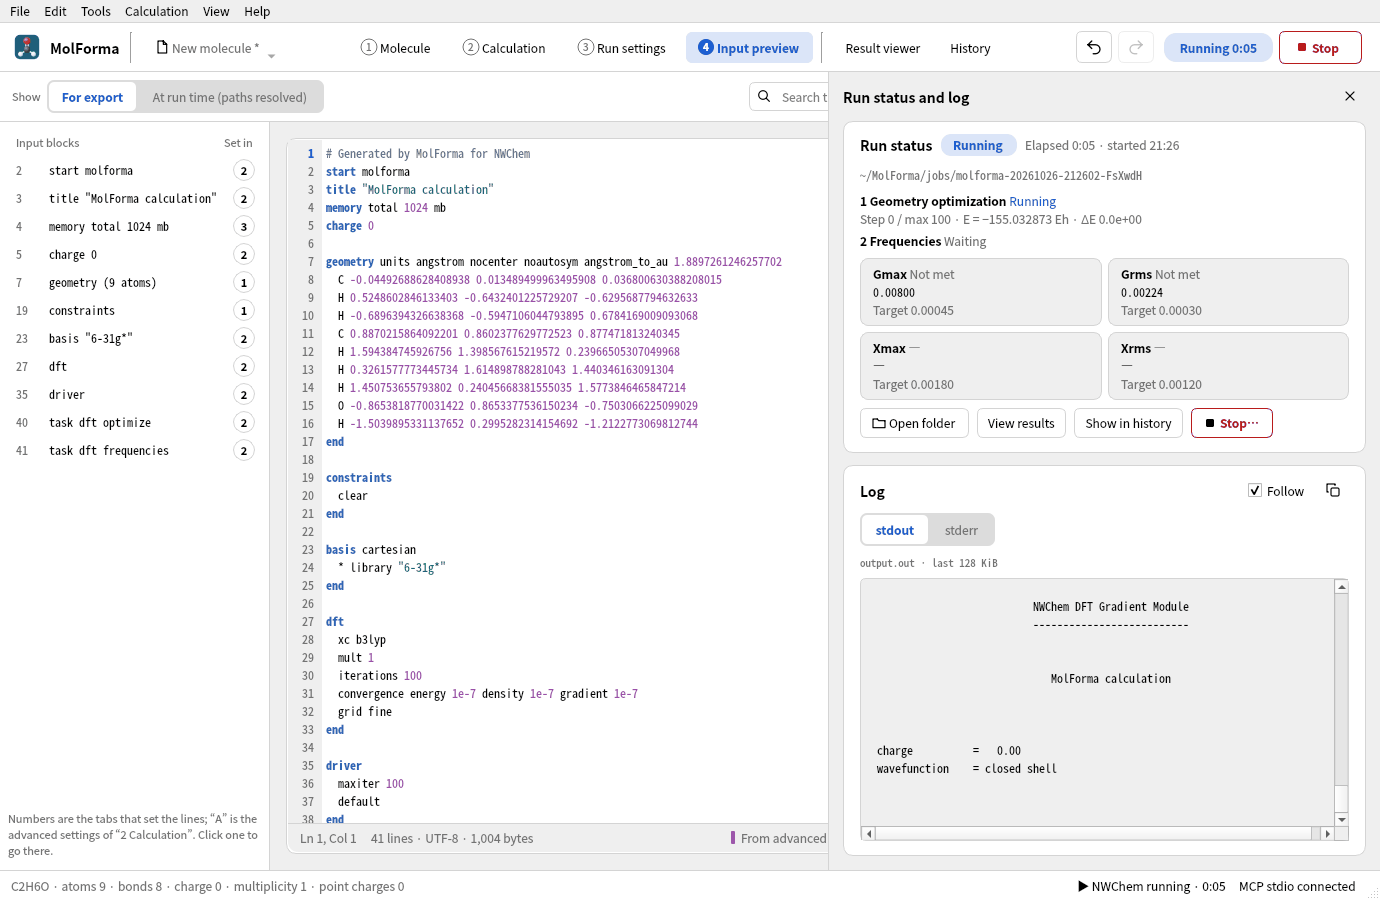Screen dimensions: 1380x900
Task: Go to step 1 Molecule tab
Action: [396, 48]
